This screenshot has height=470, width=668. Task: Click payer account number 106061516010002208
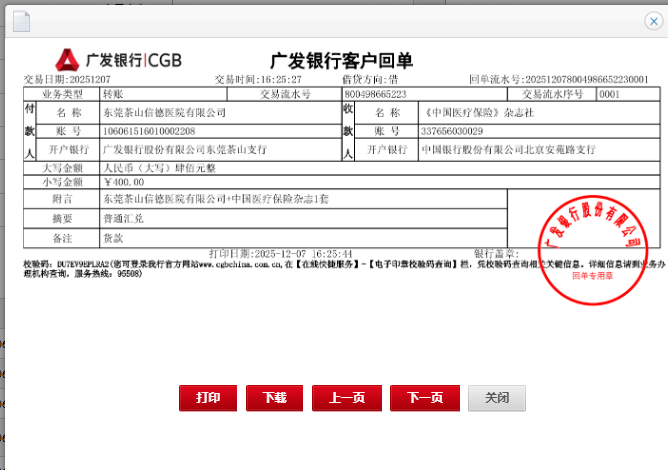[x=149, y=131]
